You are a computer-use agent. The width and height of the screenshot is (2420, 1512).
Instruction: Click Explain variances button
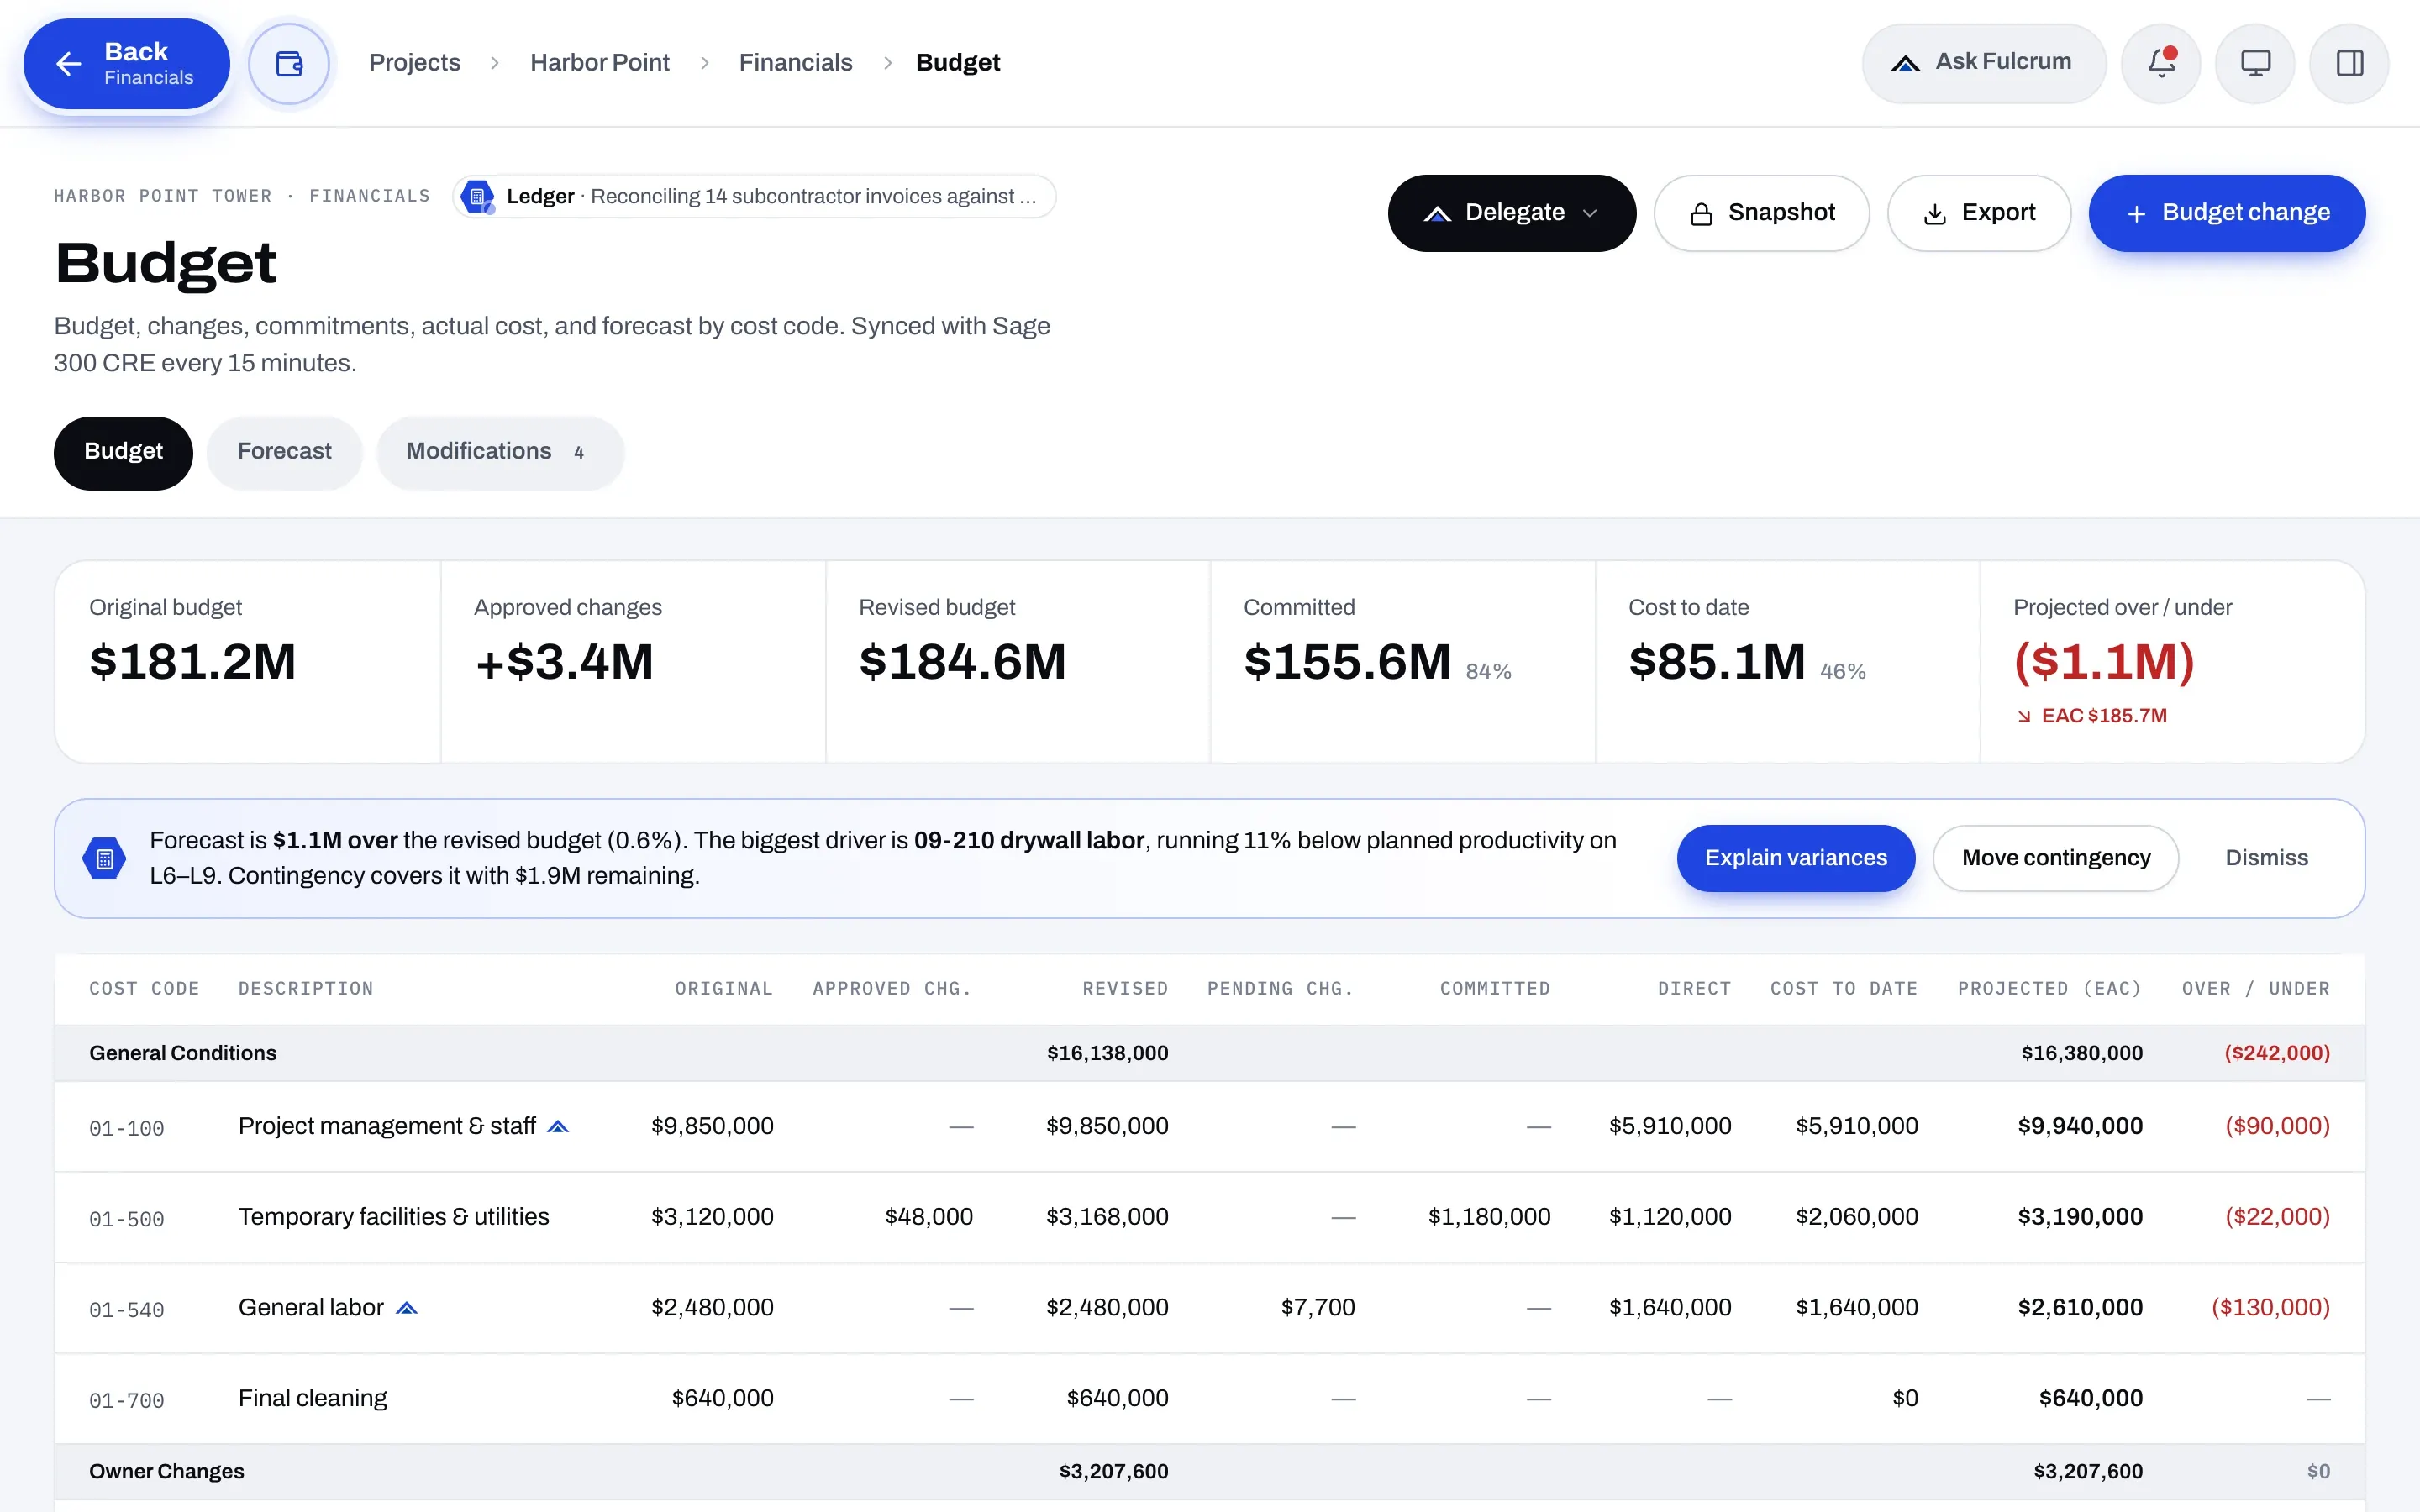pos(1795,858)
